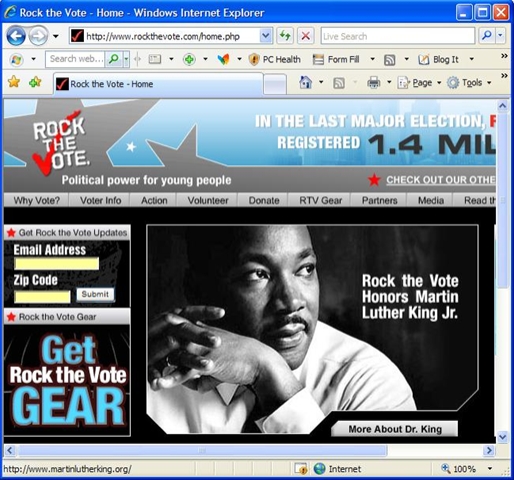514x480 pixels.
Task: Open the Page menu
Action: coord(419,83)
